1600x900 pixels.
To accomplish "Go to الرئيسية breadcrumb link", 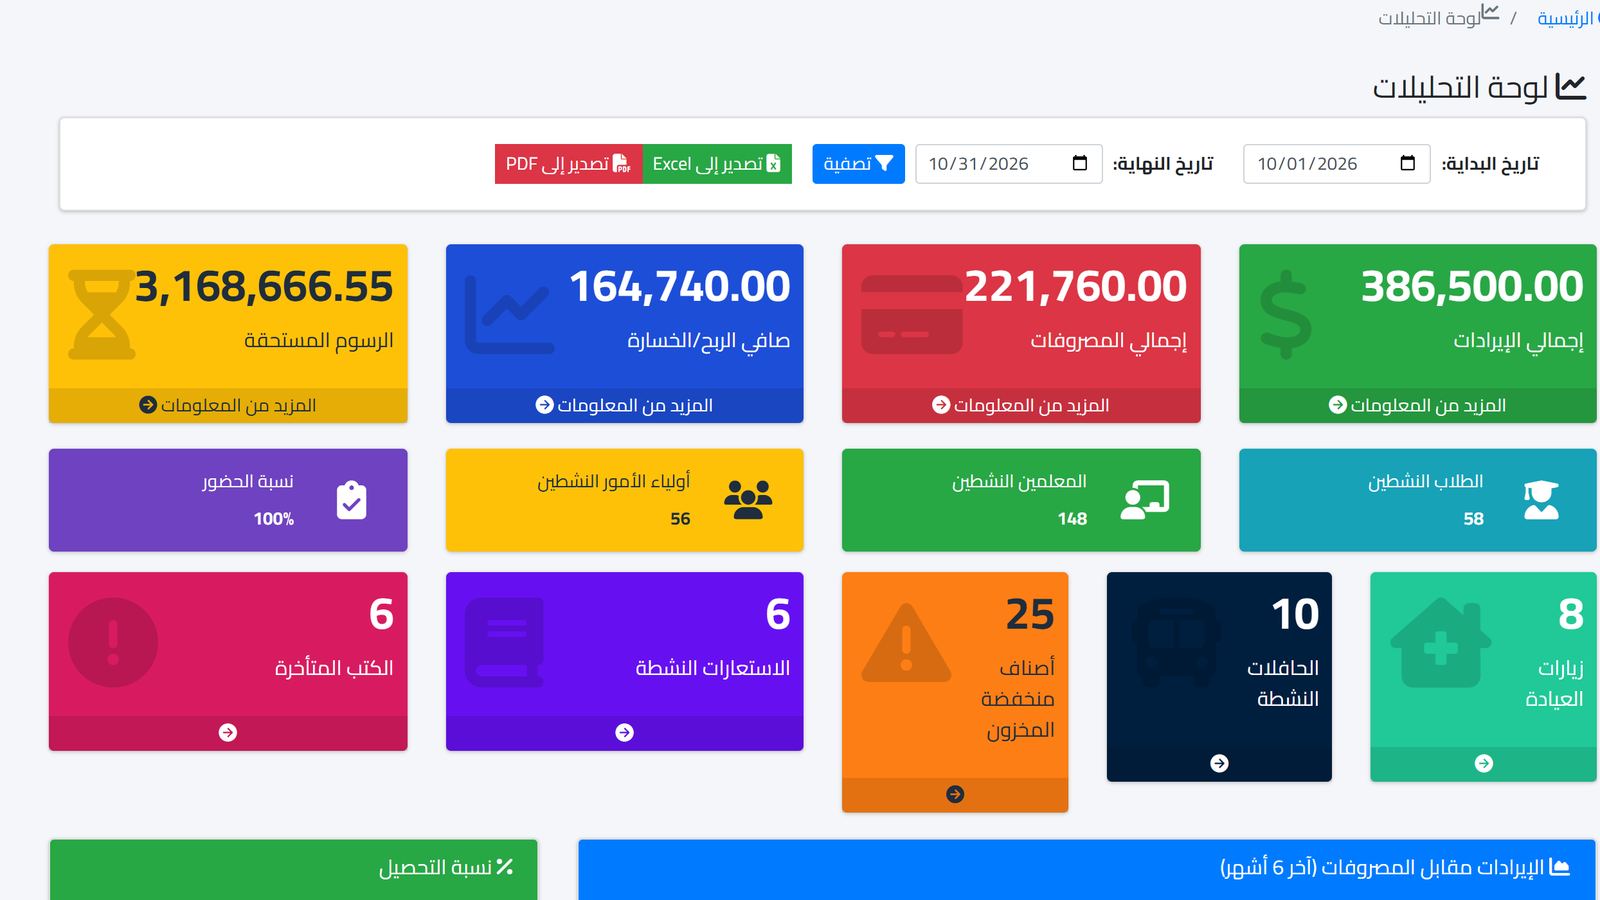I will (x=1566, y=19).
